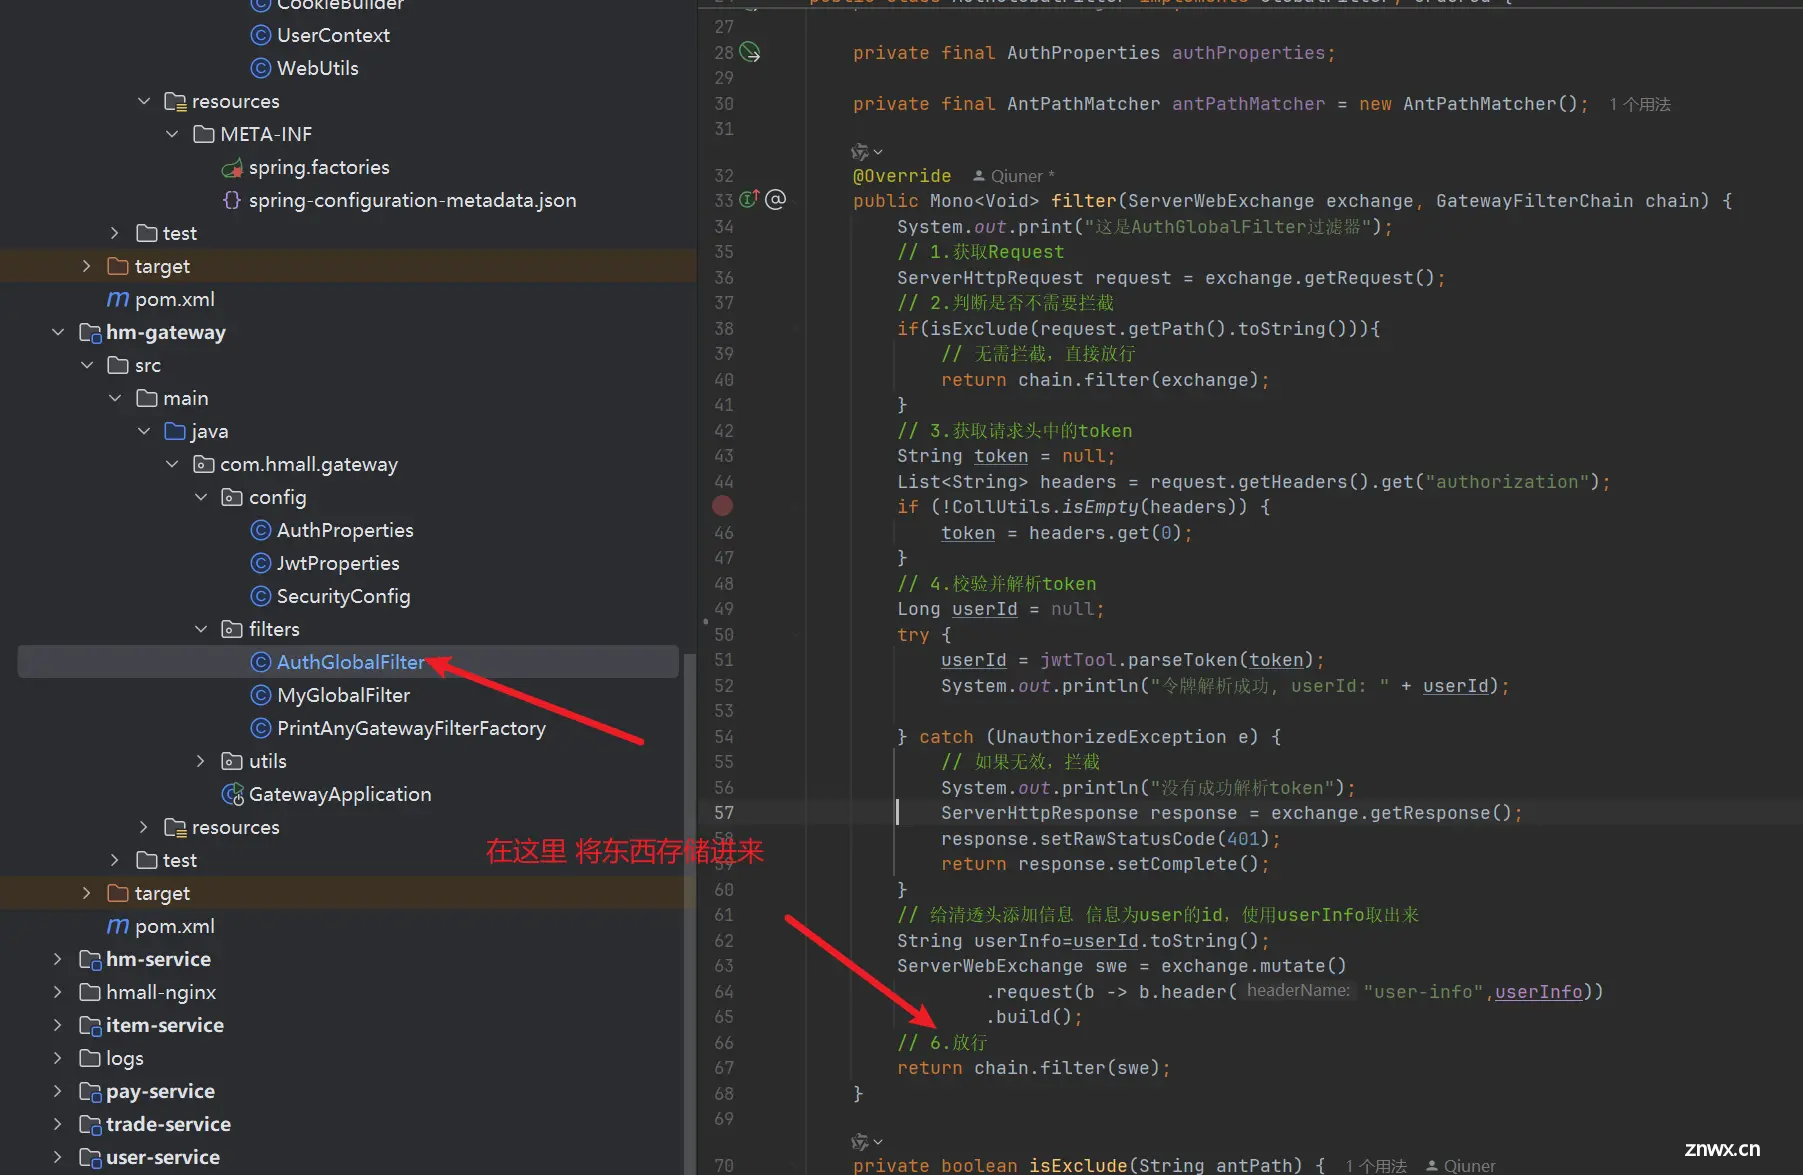Screen dimensions: 1803x1175
Task: Click the hm-gateway module folder icon
Action: pos(90,332)
